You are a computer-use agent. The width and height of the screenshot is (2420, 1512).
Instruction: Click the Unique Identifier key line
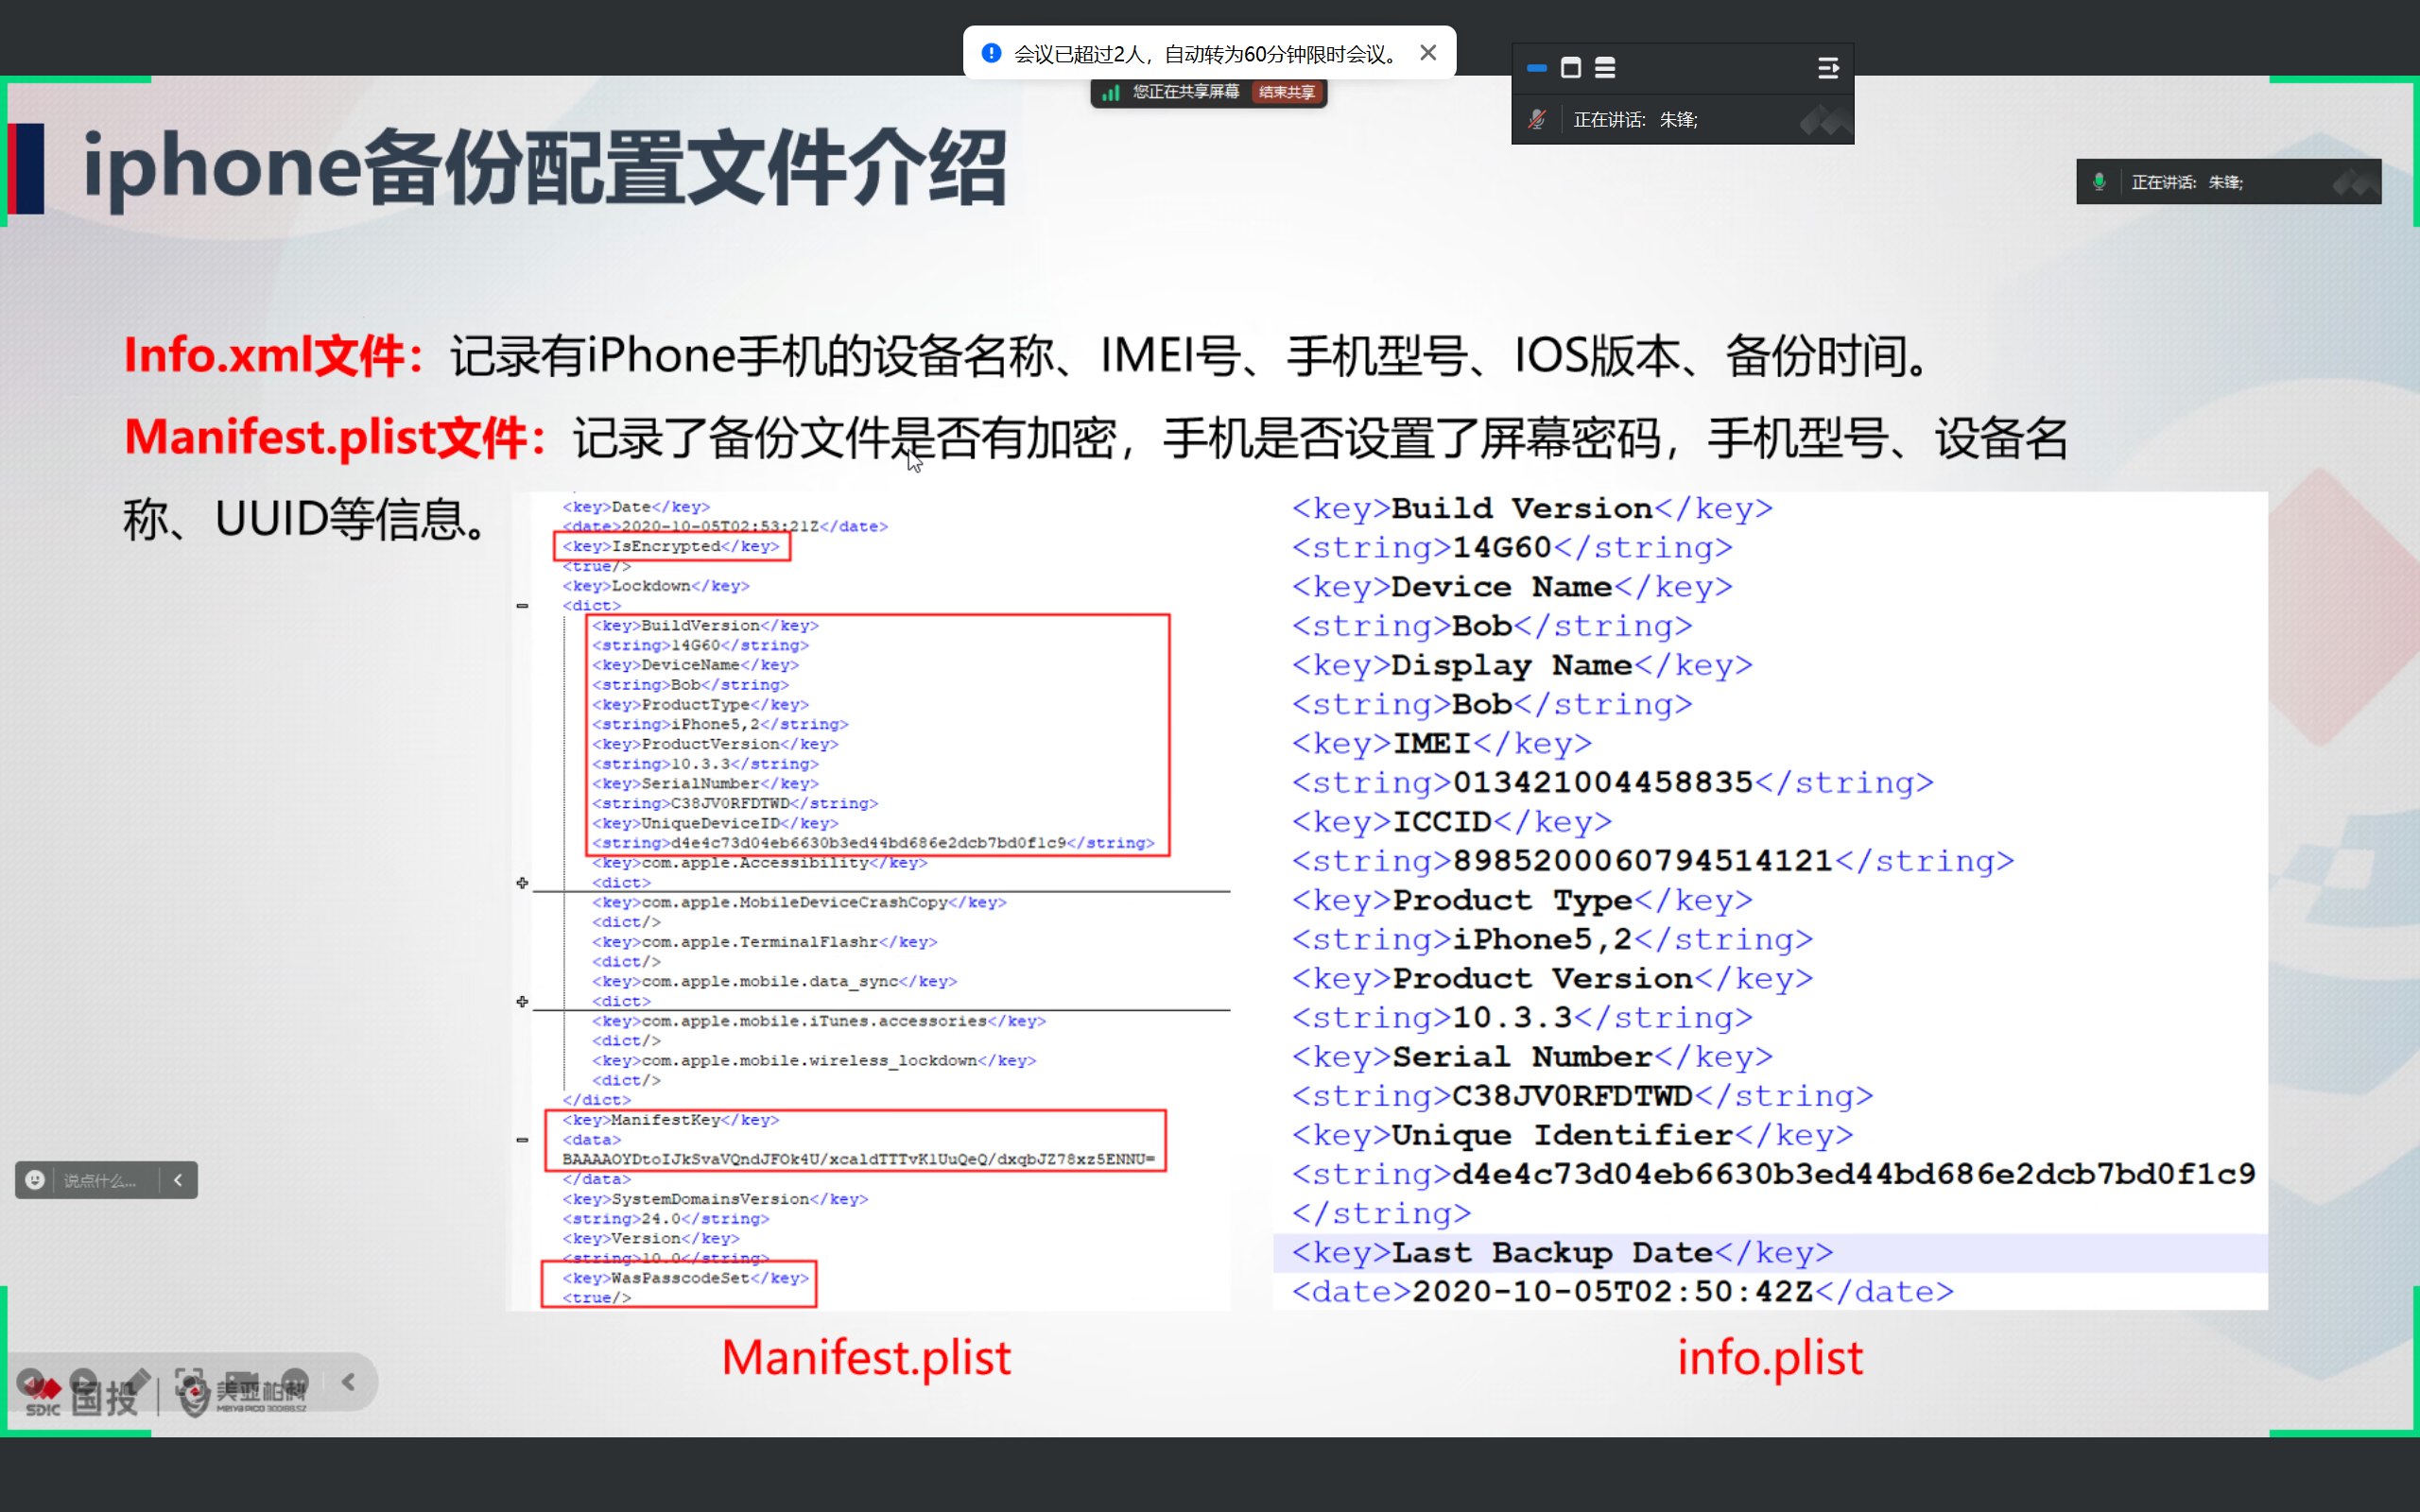click(x=1572, y=1135)
